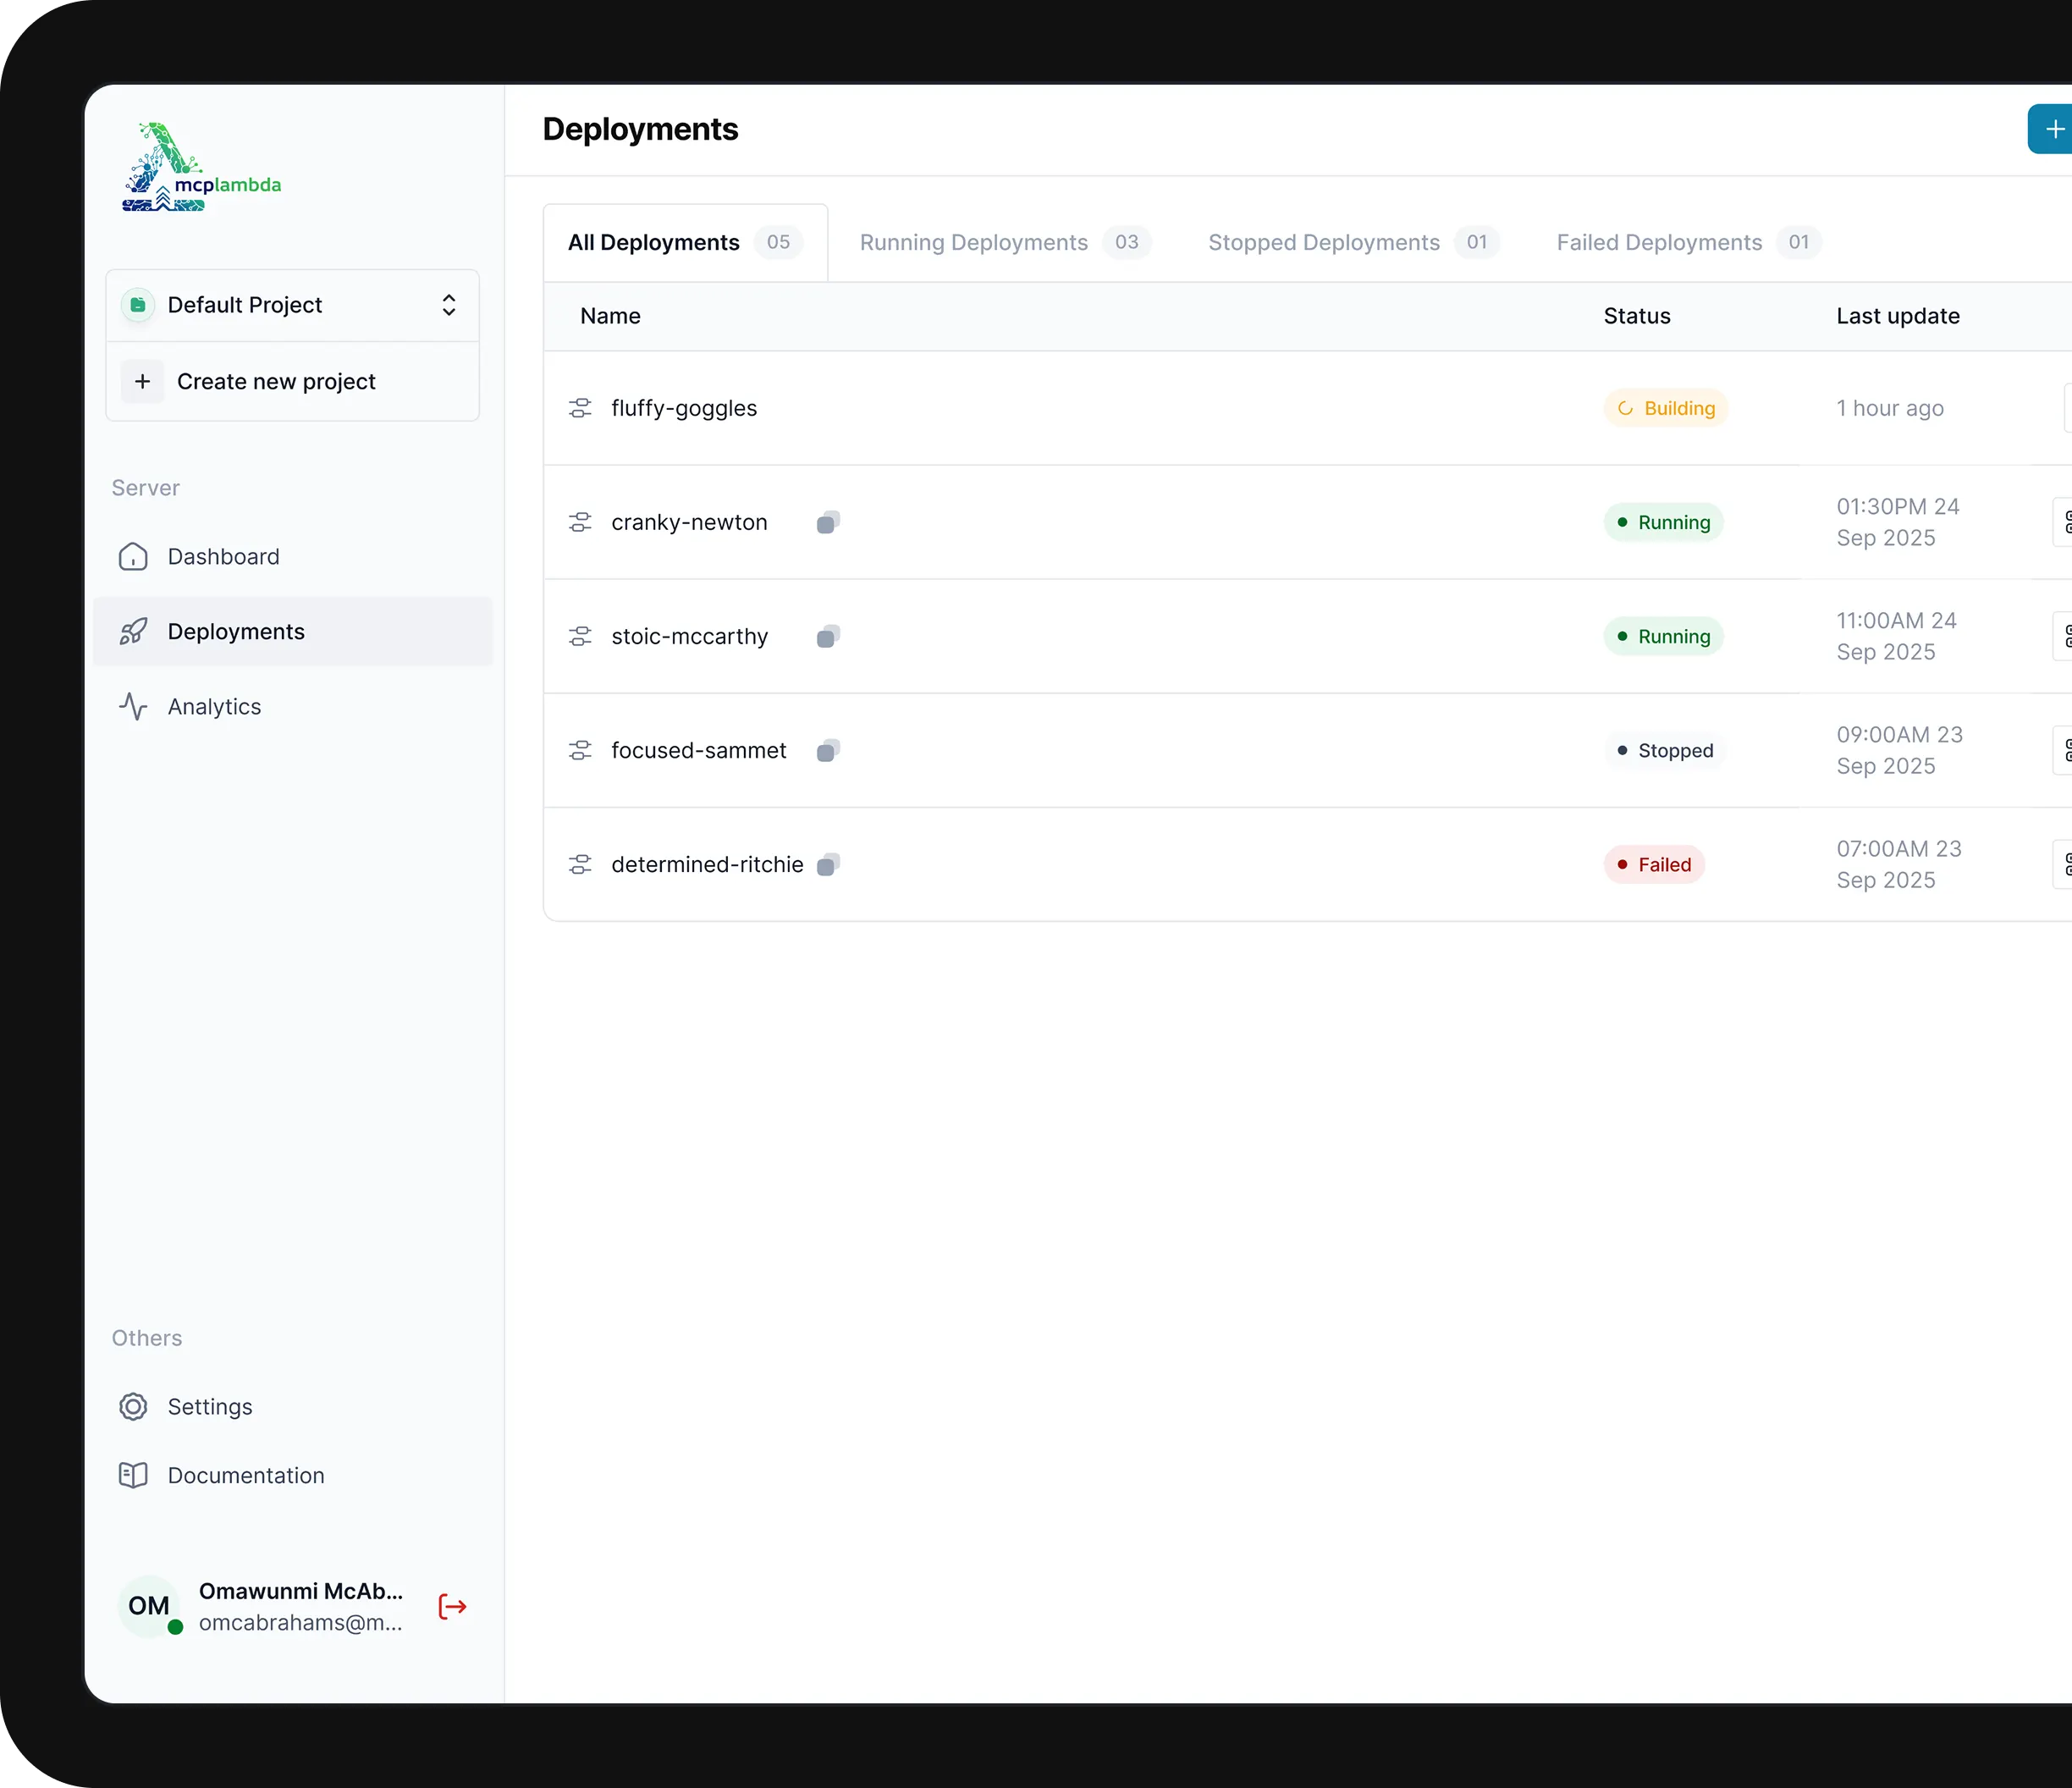
Task: Go to Analytics in the sidebar
Action: point(214,706)
